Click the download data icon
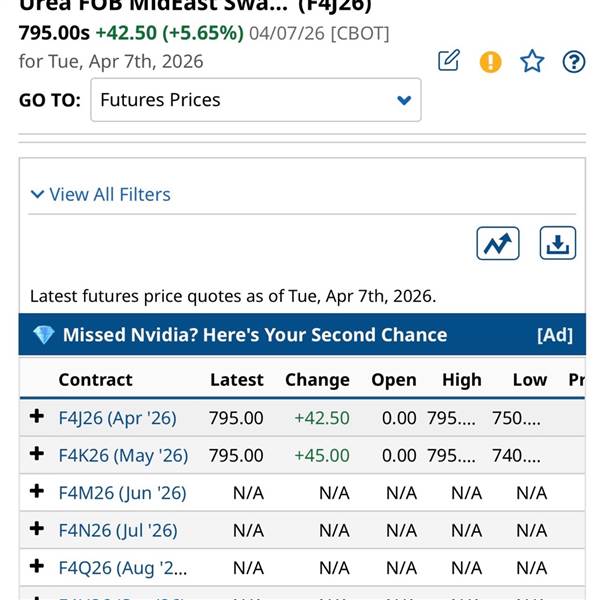This screenshot has width=600, height=600. click(x=558, y=243)
